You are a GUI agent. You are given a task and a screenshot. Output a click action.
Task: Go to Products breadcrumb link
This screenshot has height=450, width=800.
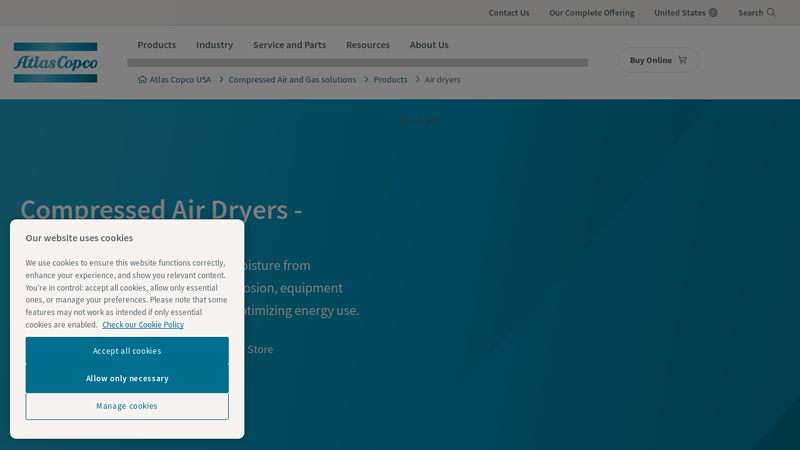click(x=390, y=80)
